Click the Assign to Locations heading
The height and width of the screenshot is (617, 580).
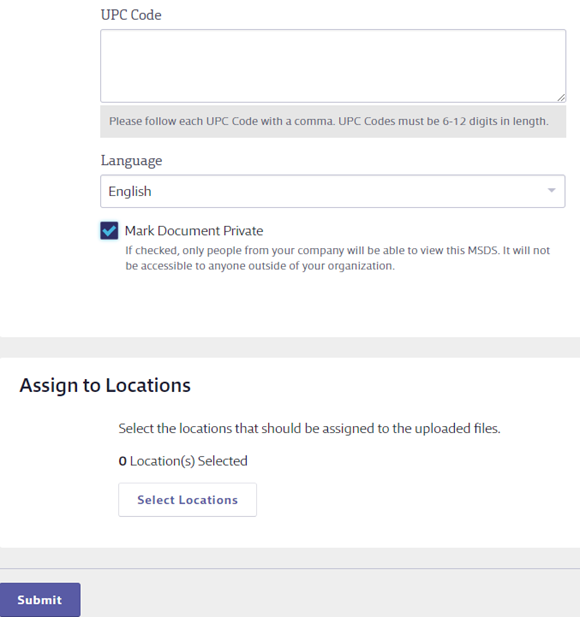coord(105,385)
